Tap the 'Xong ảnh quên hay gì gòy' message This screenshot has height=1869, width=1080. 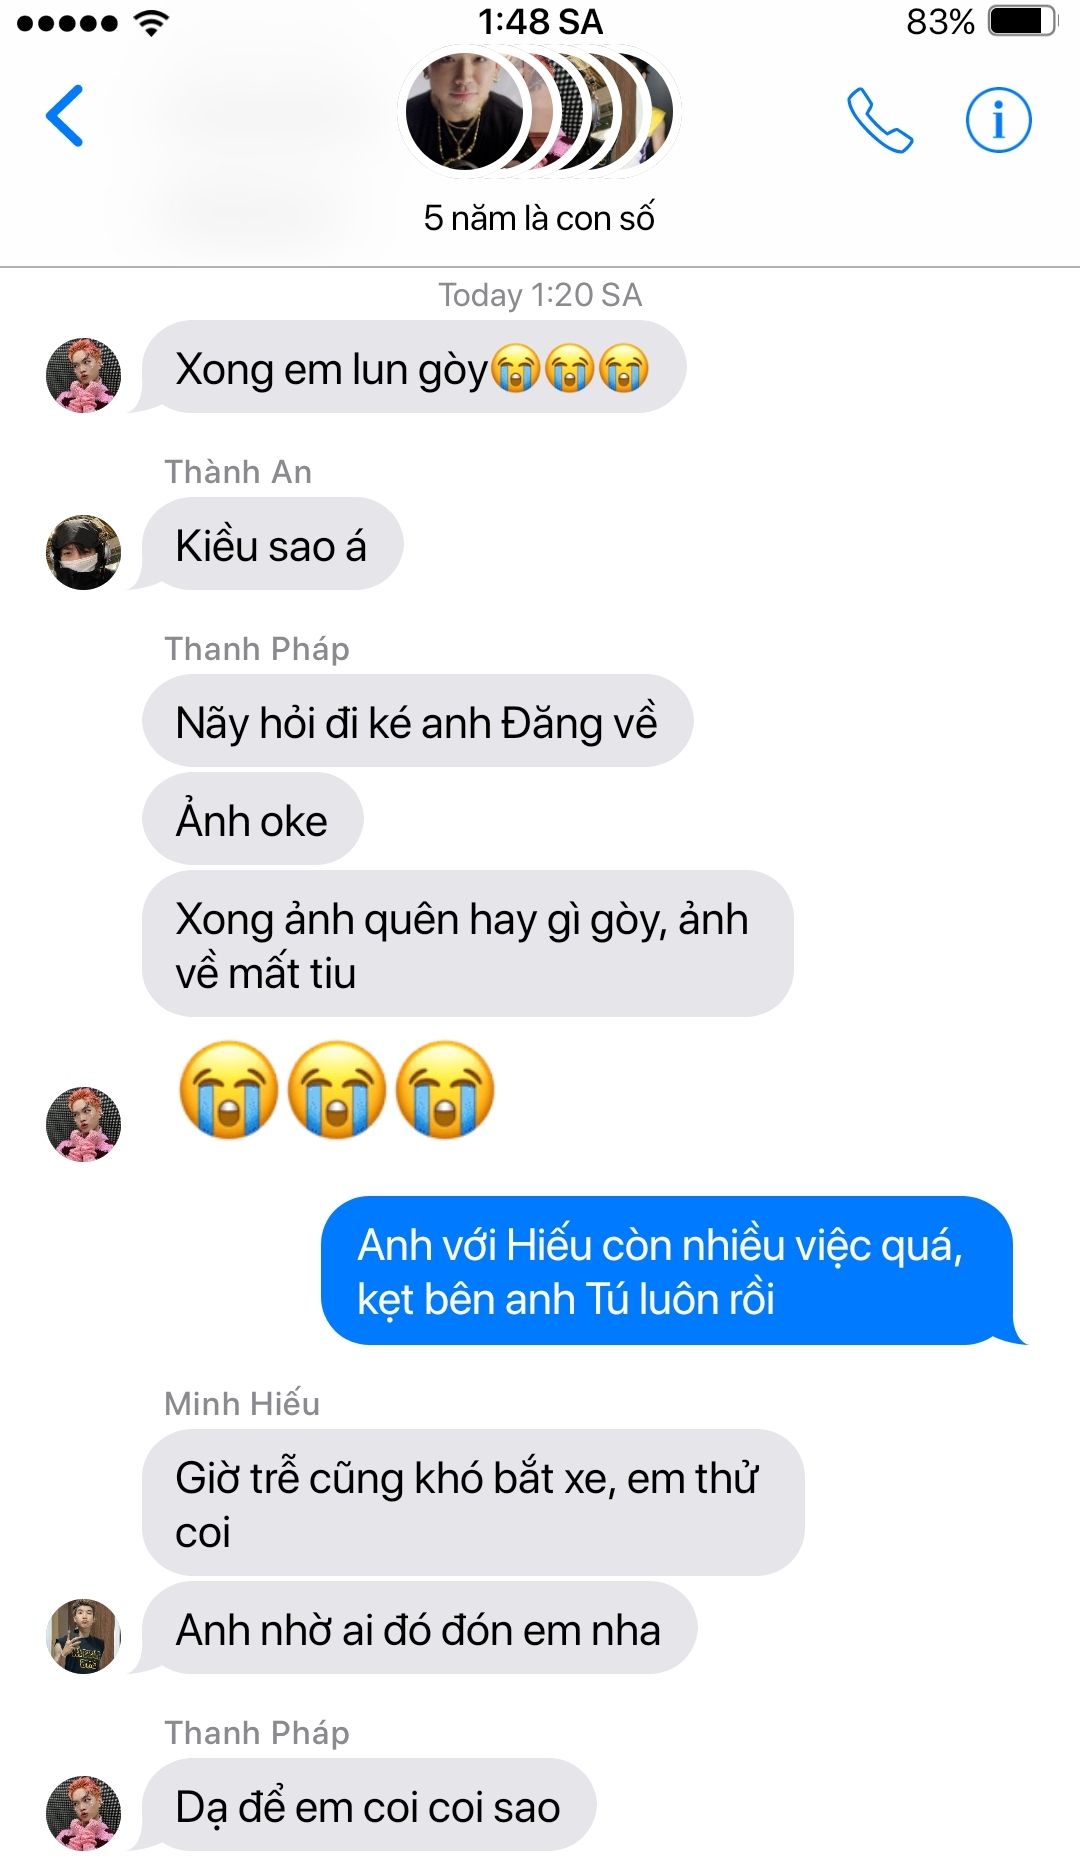point(467,945)
